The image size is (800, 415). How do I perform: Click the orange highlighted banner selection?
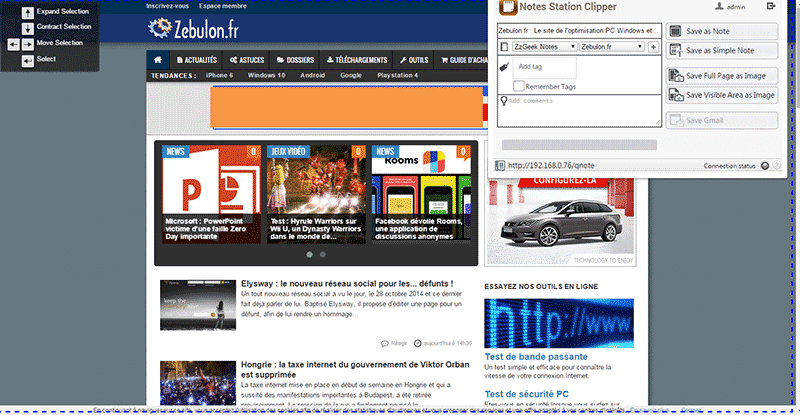click(347, 107)
